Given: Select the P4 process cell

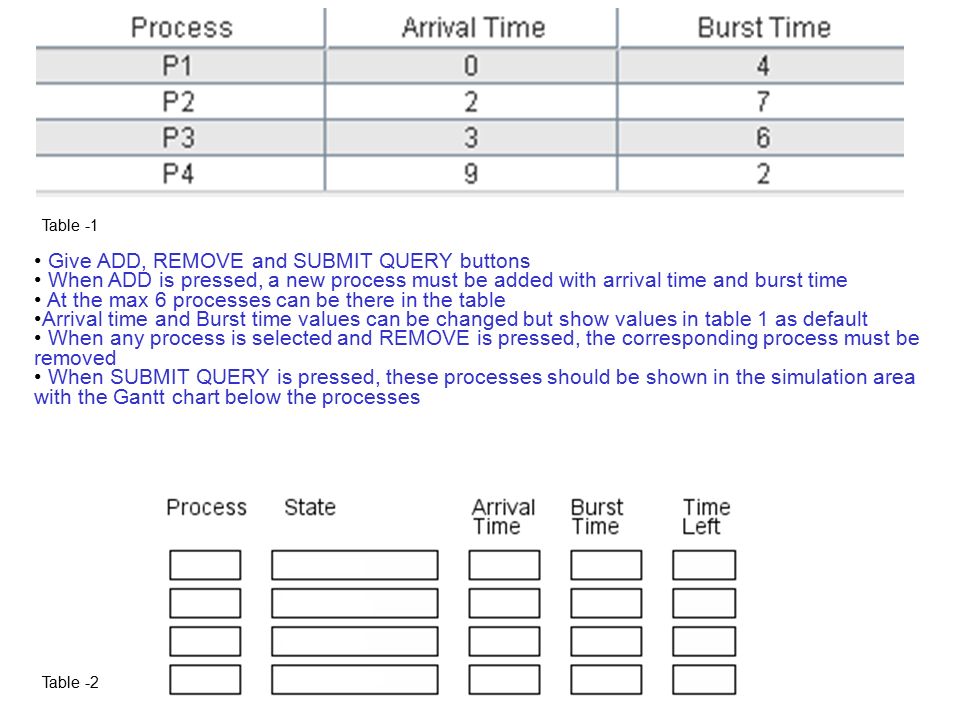Looking at the screenshot, I should pos(180,174).
